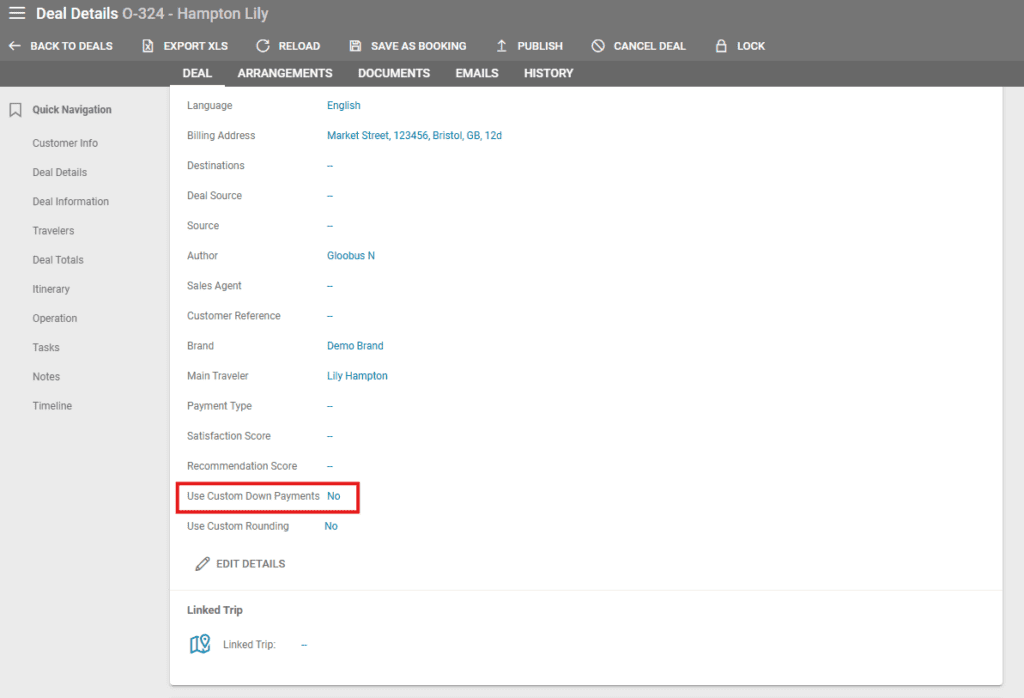1024x698 pixels.
Task: Click the Cancel Deal circle-slash icon
Action: pyautogui.click(x=598, y=46)
